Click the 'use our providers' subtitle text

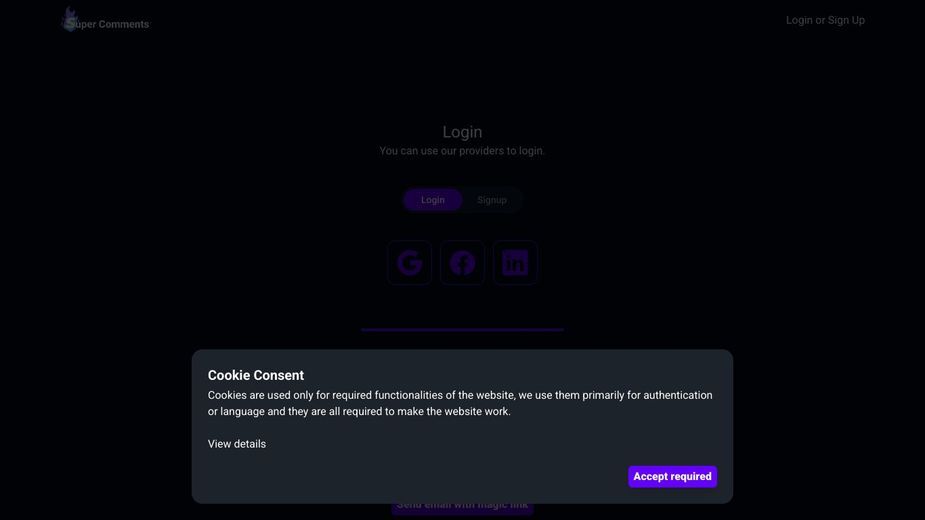point(462,151)
